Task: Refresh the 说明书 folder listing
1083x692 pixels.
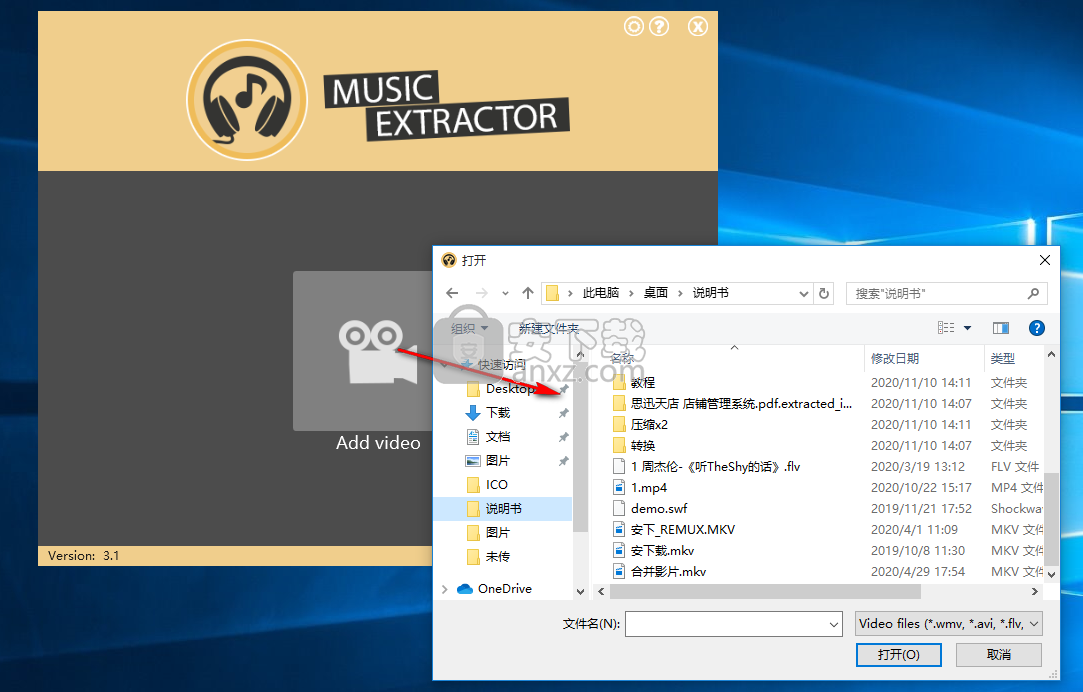Action: click(824, 293)
